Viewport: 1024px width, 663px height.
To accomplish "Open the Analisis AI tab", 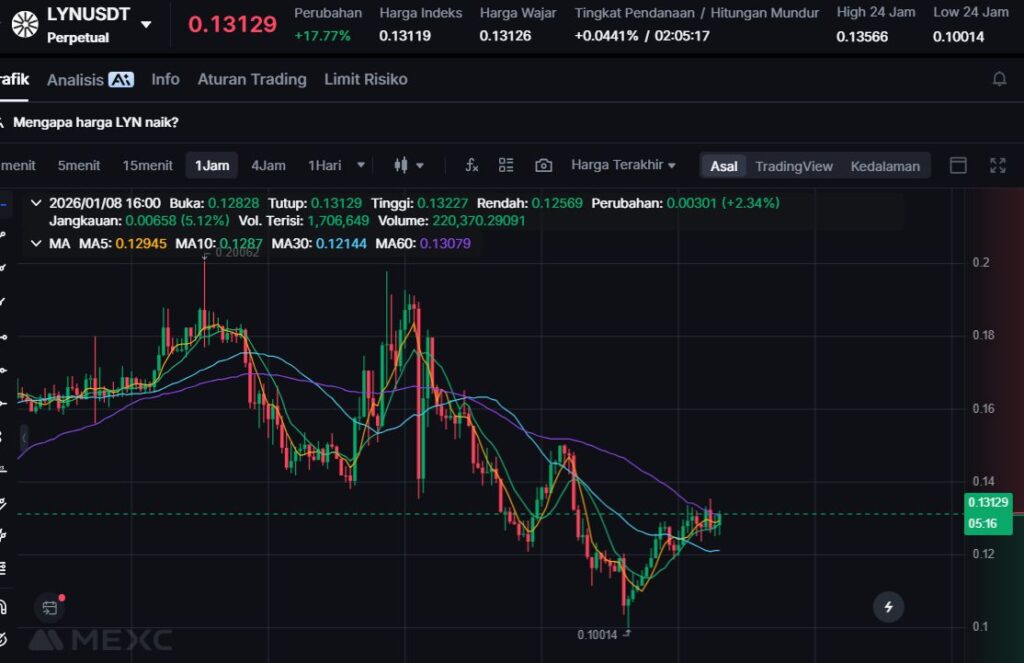I will tap(90, 79).
